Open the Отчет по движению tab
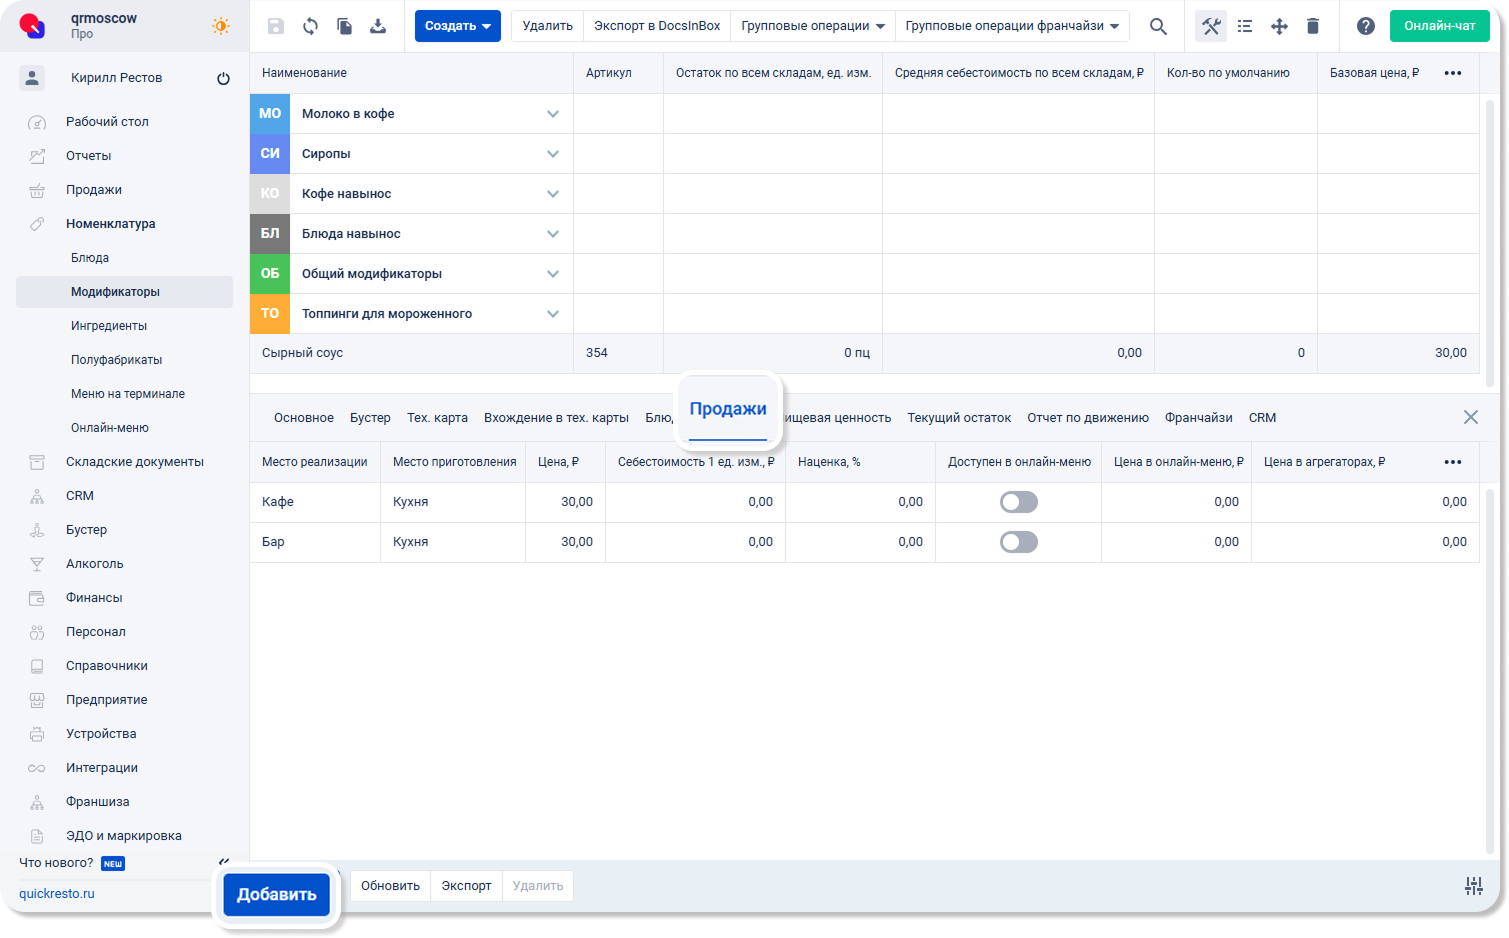Image resolution: width=1509 pixels, height=938 pixels. 1088,418
